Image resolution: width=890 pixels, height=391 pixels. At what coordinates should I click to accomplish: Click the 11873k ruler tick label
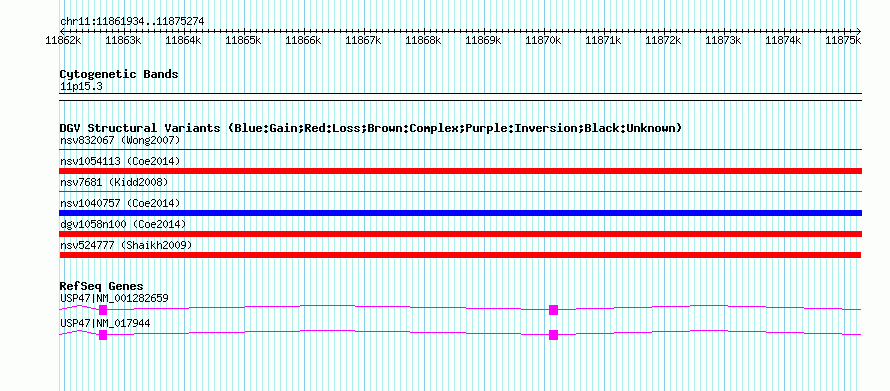click(x=723, y=40)
